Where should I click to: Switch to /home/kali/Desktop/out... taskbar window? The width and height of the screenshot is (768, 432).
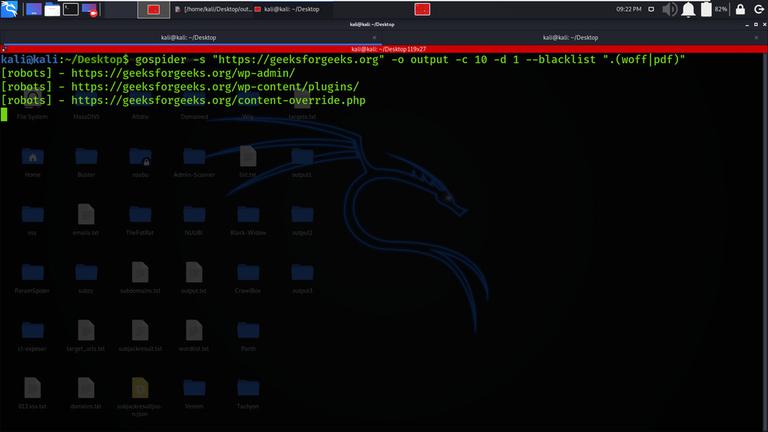(214, 9)
